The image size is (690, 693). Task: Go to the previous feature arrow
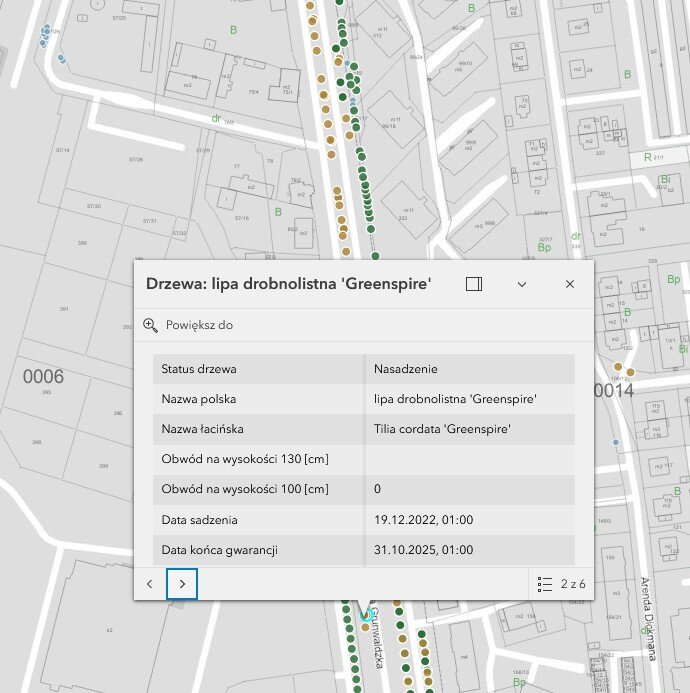149,583
